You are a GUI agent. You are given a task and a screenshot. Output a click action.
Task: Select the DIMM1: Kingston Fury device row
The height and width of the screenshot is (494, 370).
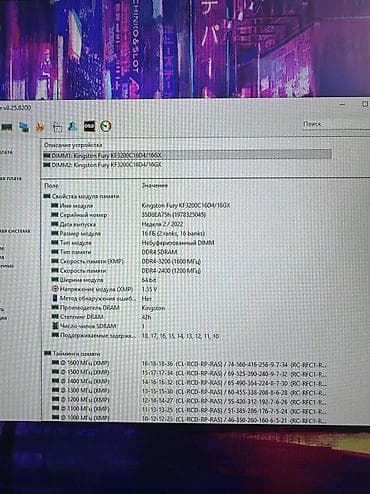(187, 155)
